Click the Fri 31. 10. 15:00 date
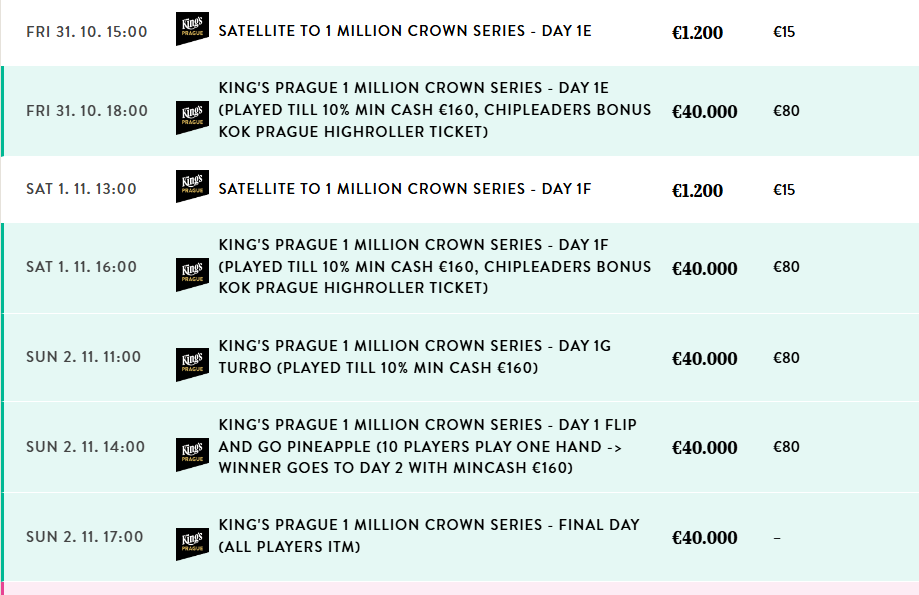 87,32
